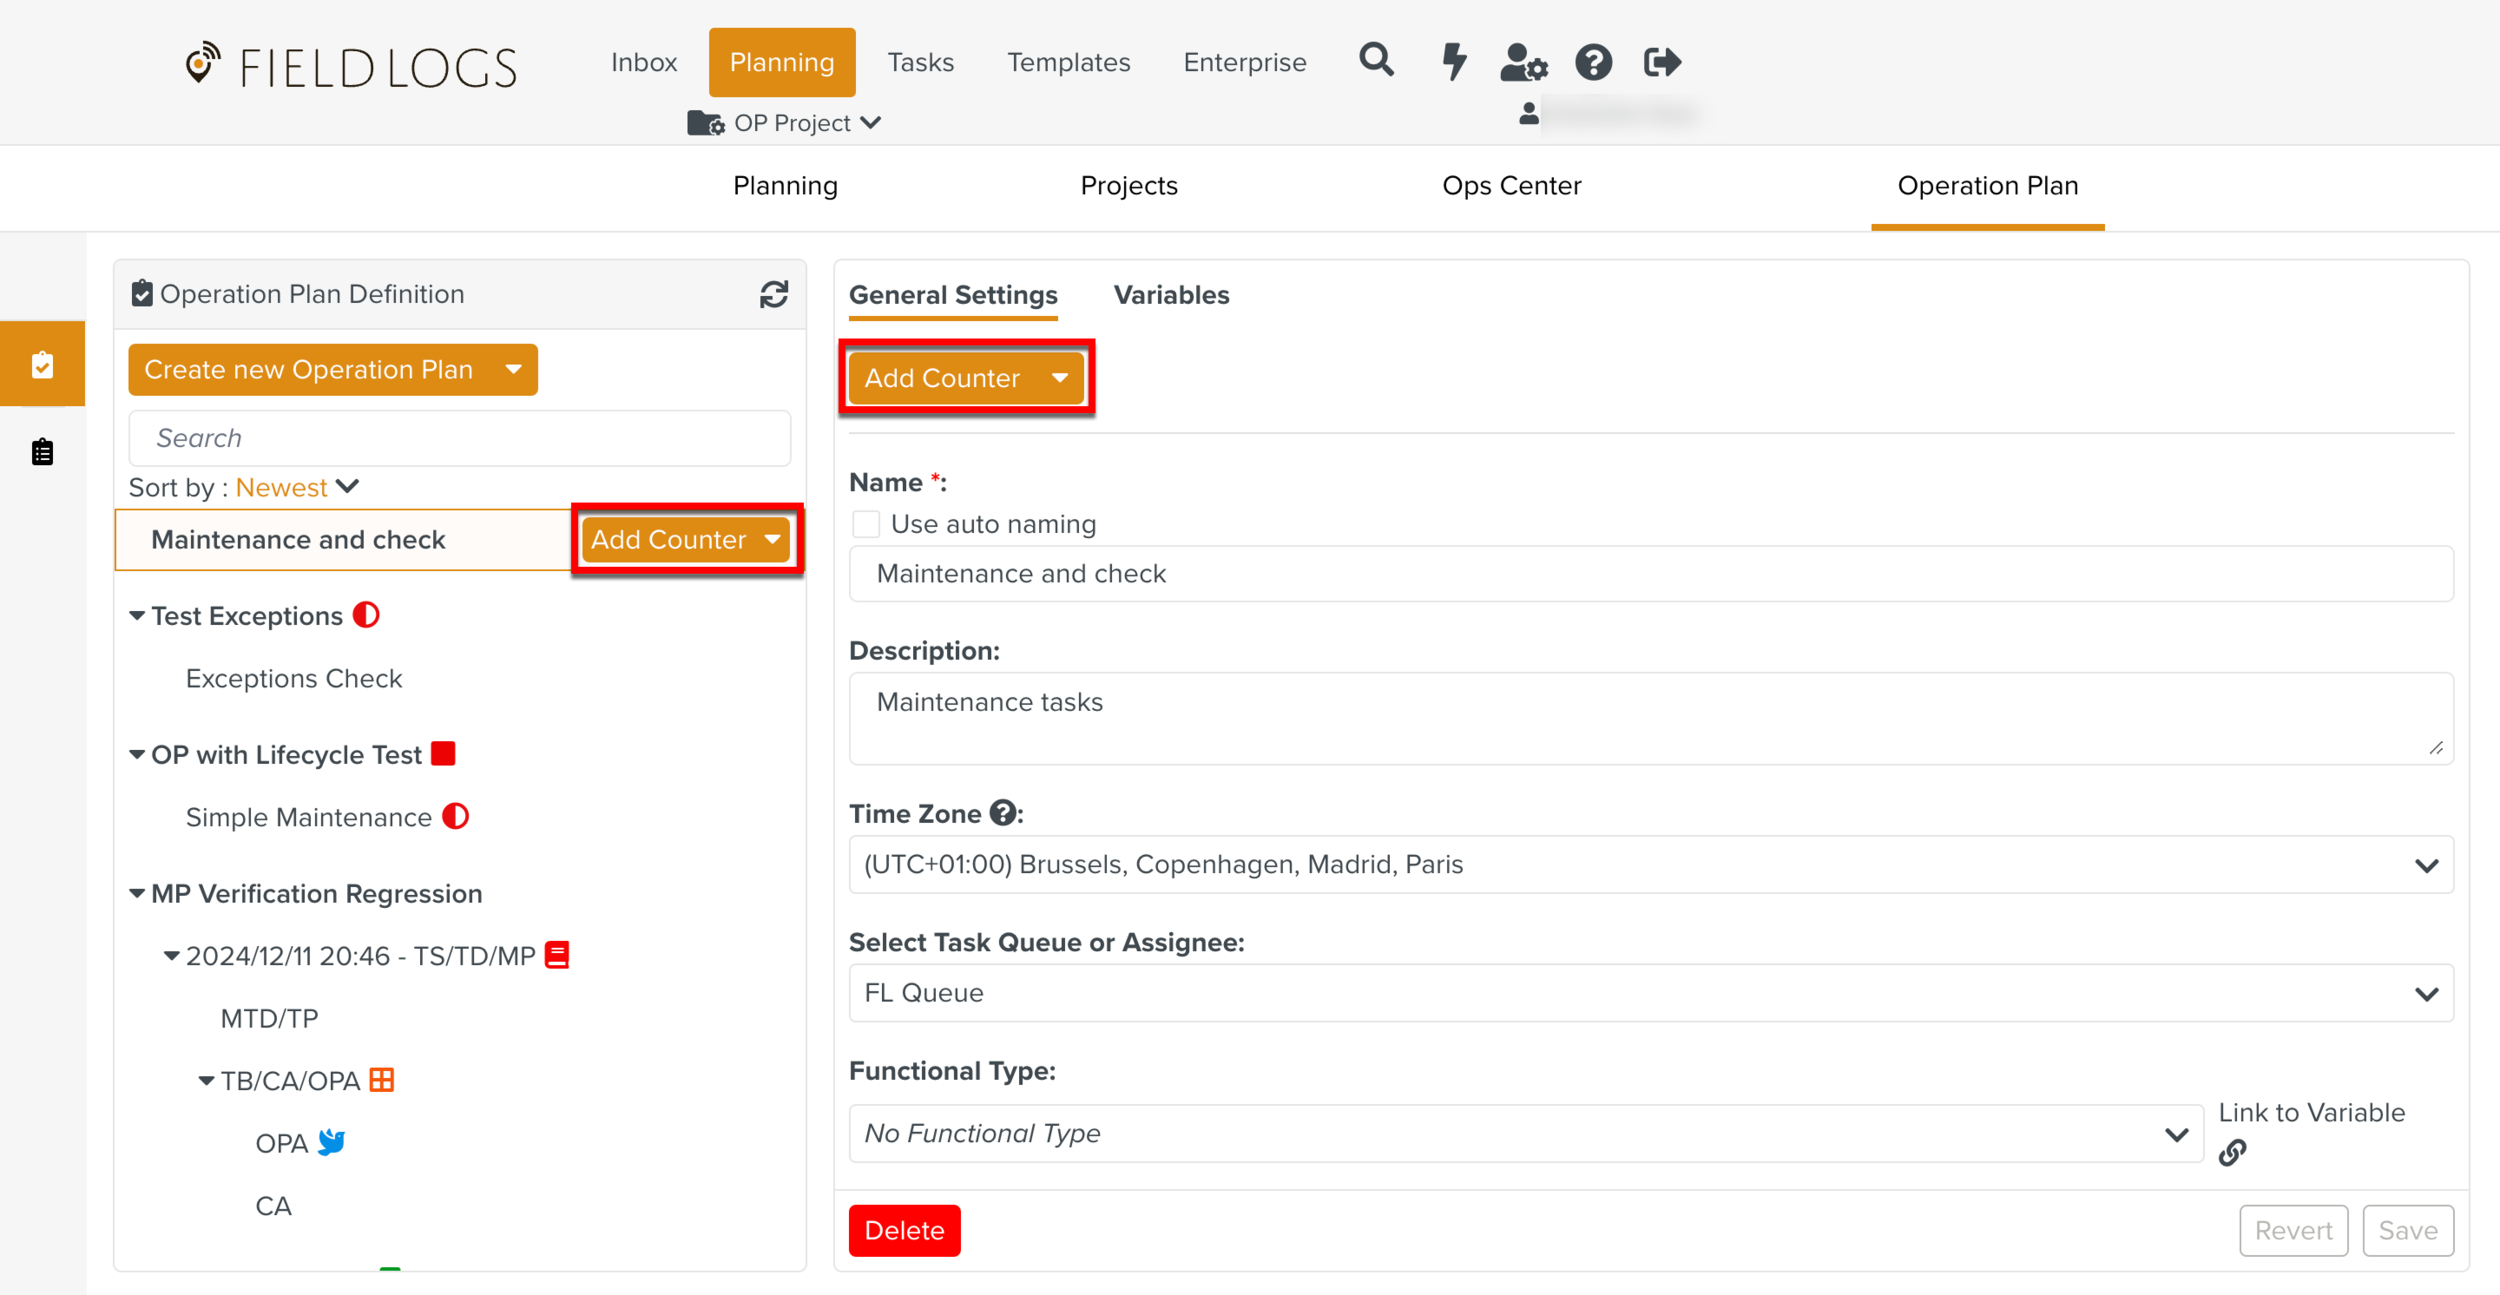The image size is (2500, 1295).
Task: Click the help question mark icon
Action: 1593,62
